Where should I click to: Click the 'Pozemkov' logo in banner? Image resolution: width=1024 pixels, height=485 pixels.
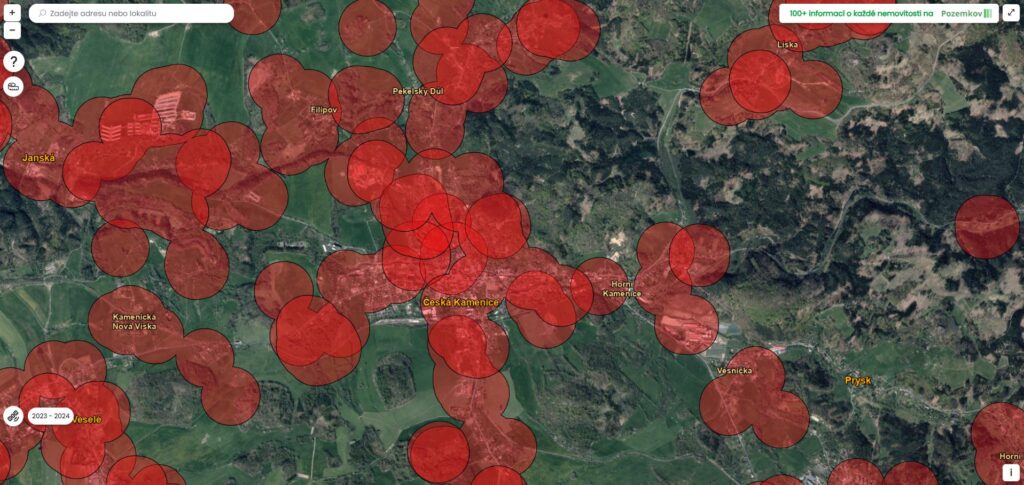[966, 13]
